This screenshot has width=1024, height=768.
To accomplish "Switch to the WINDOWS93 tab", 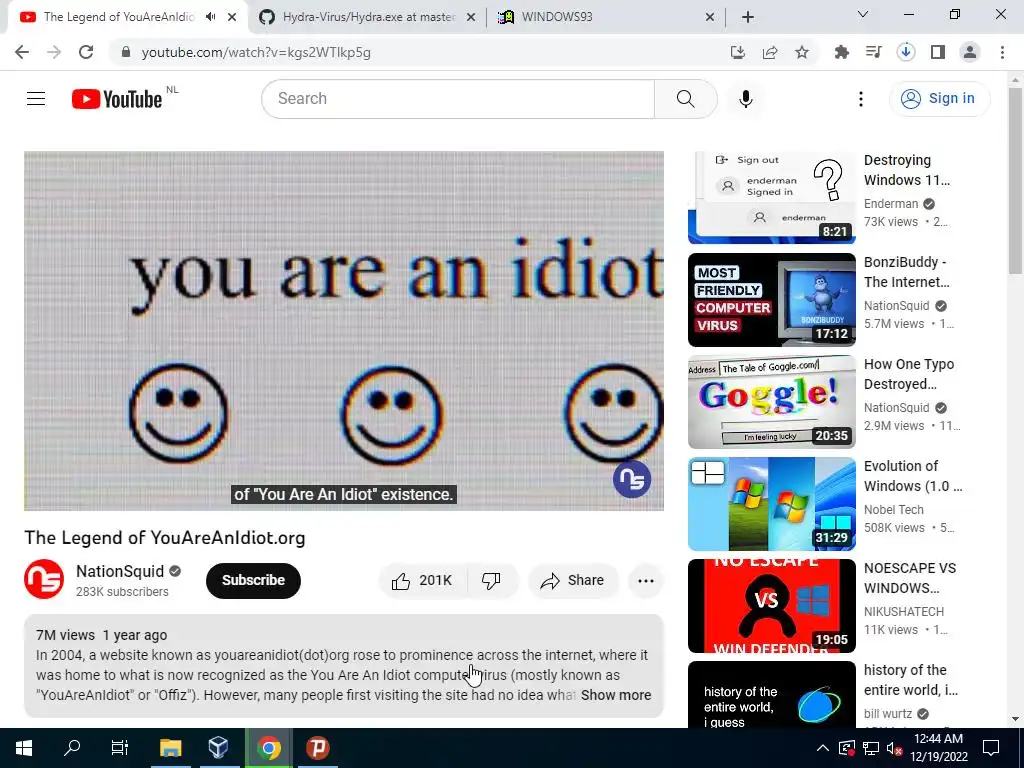I will pyautogui.click(x=606, y=17).
